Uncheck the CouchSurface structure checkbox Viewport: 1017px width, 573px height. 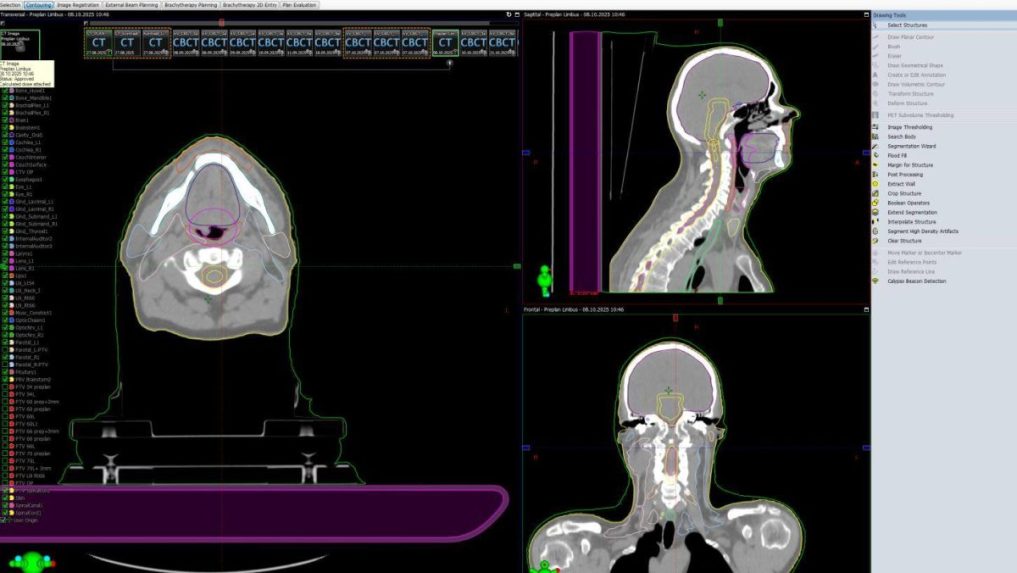pyautogui.click(x=5, y=163)
